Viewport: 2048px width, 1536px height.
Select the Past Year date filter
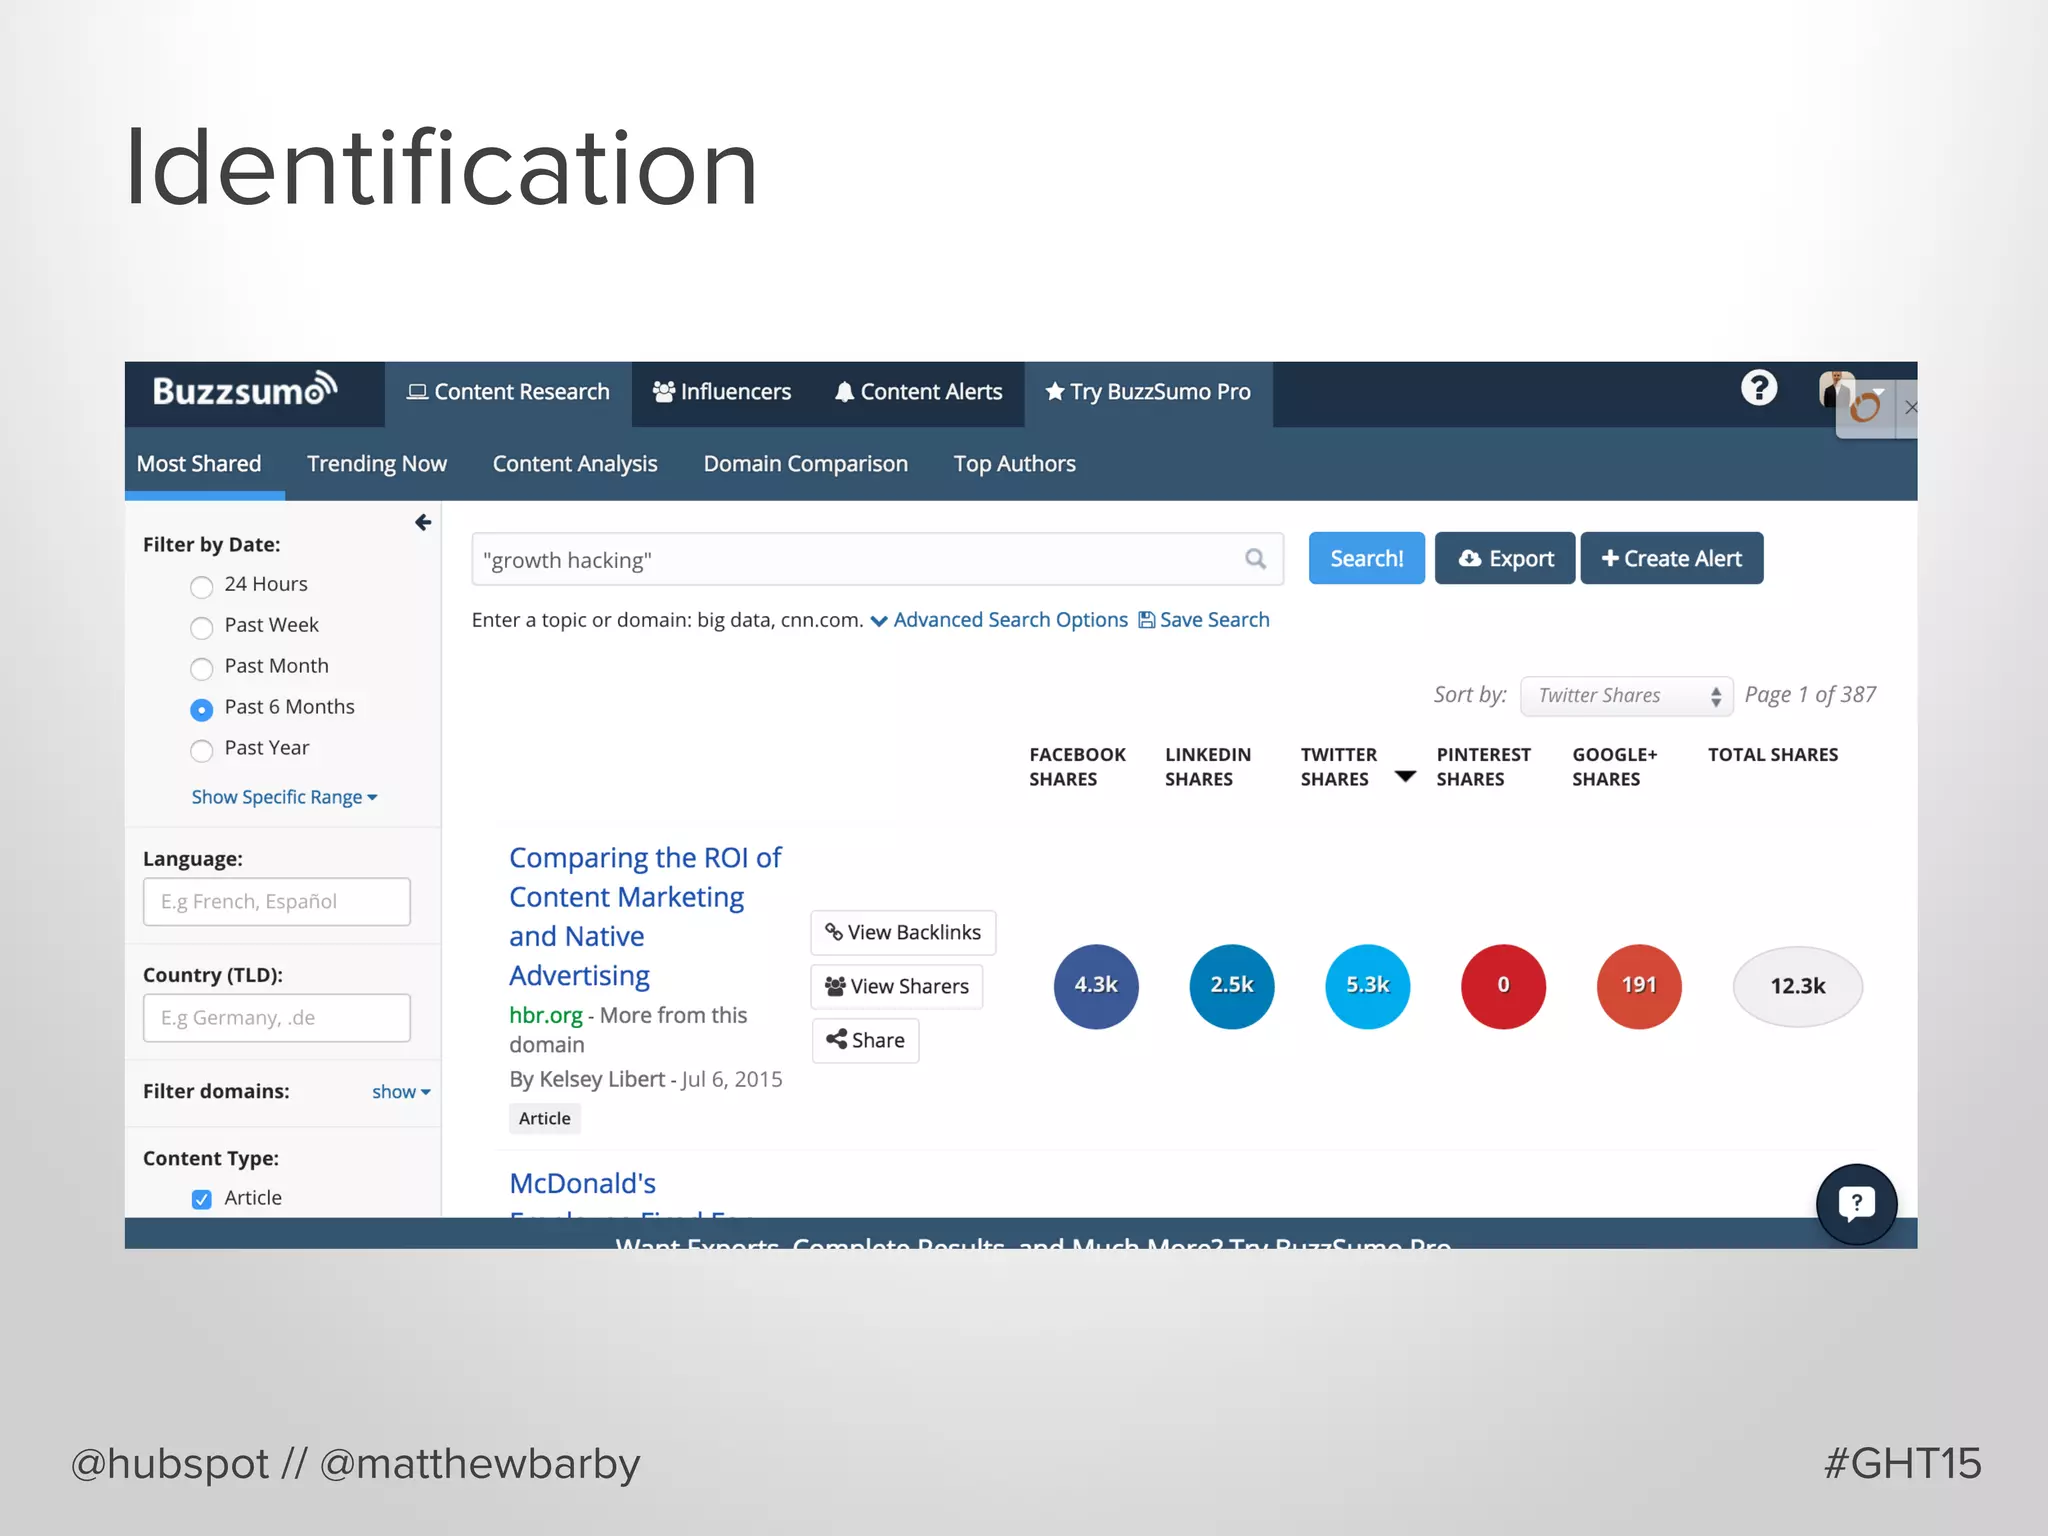202,750
